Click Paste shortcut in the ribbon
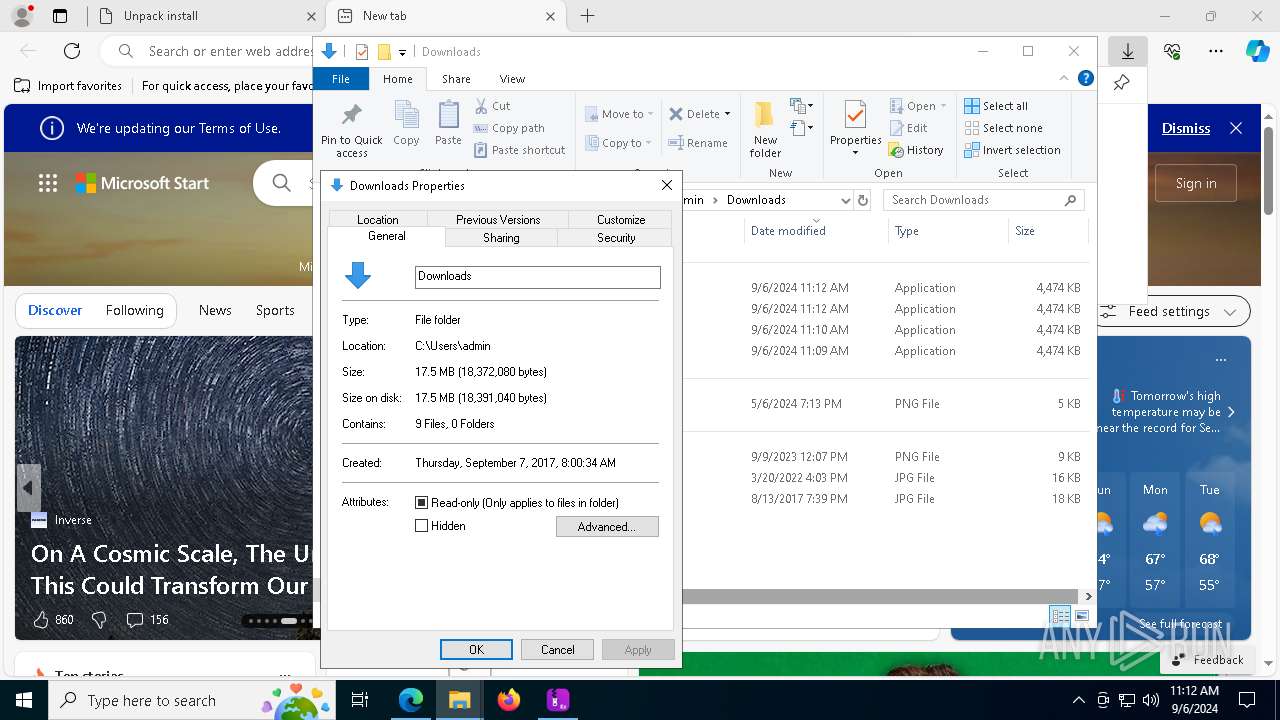1280x720 pixels. coord(520,150)
